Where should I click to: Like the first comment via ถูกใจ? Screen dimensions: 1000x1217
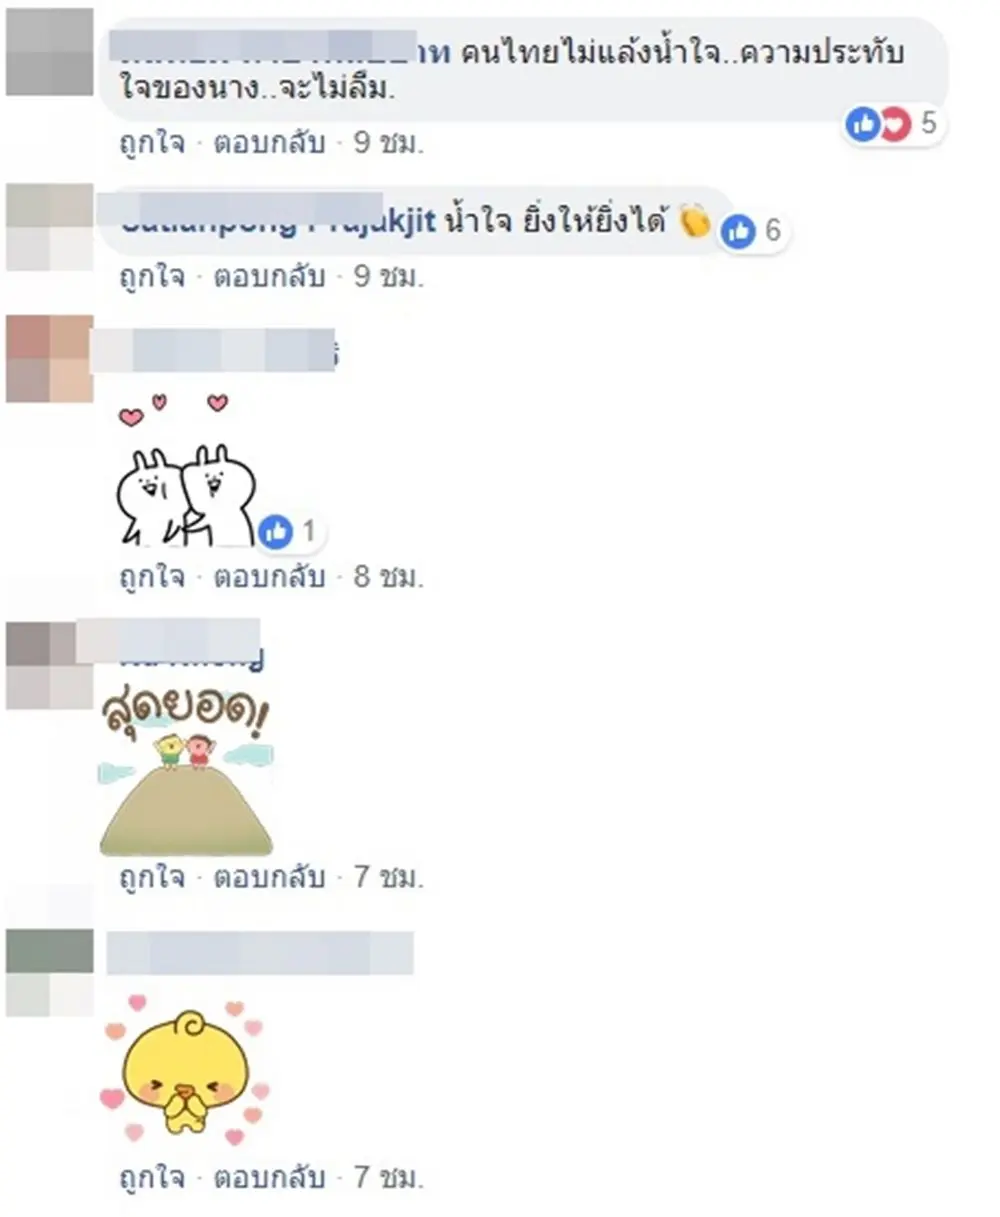pos(152,143)
